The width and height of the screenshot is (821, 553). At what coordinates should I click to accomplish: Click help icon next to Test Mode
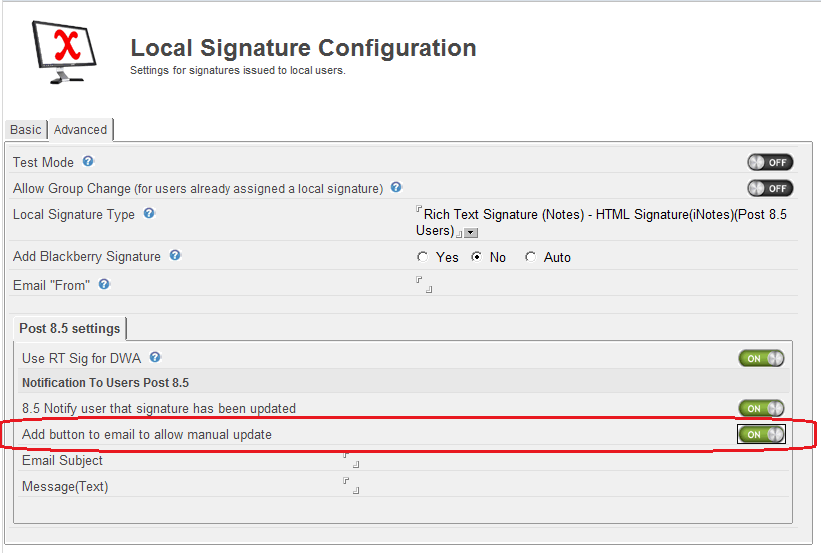click(88, 161)
